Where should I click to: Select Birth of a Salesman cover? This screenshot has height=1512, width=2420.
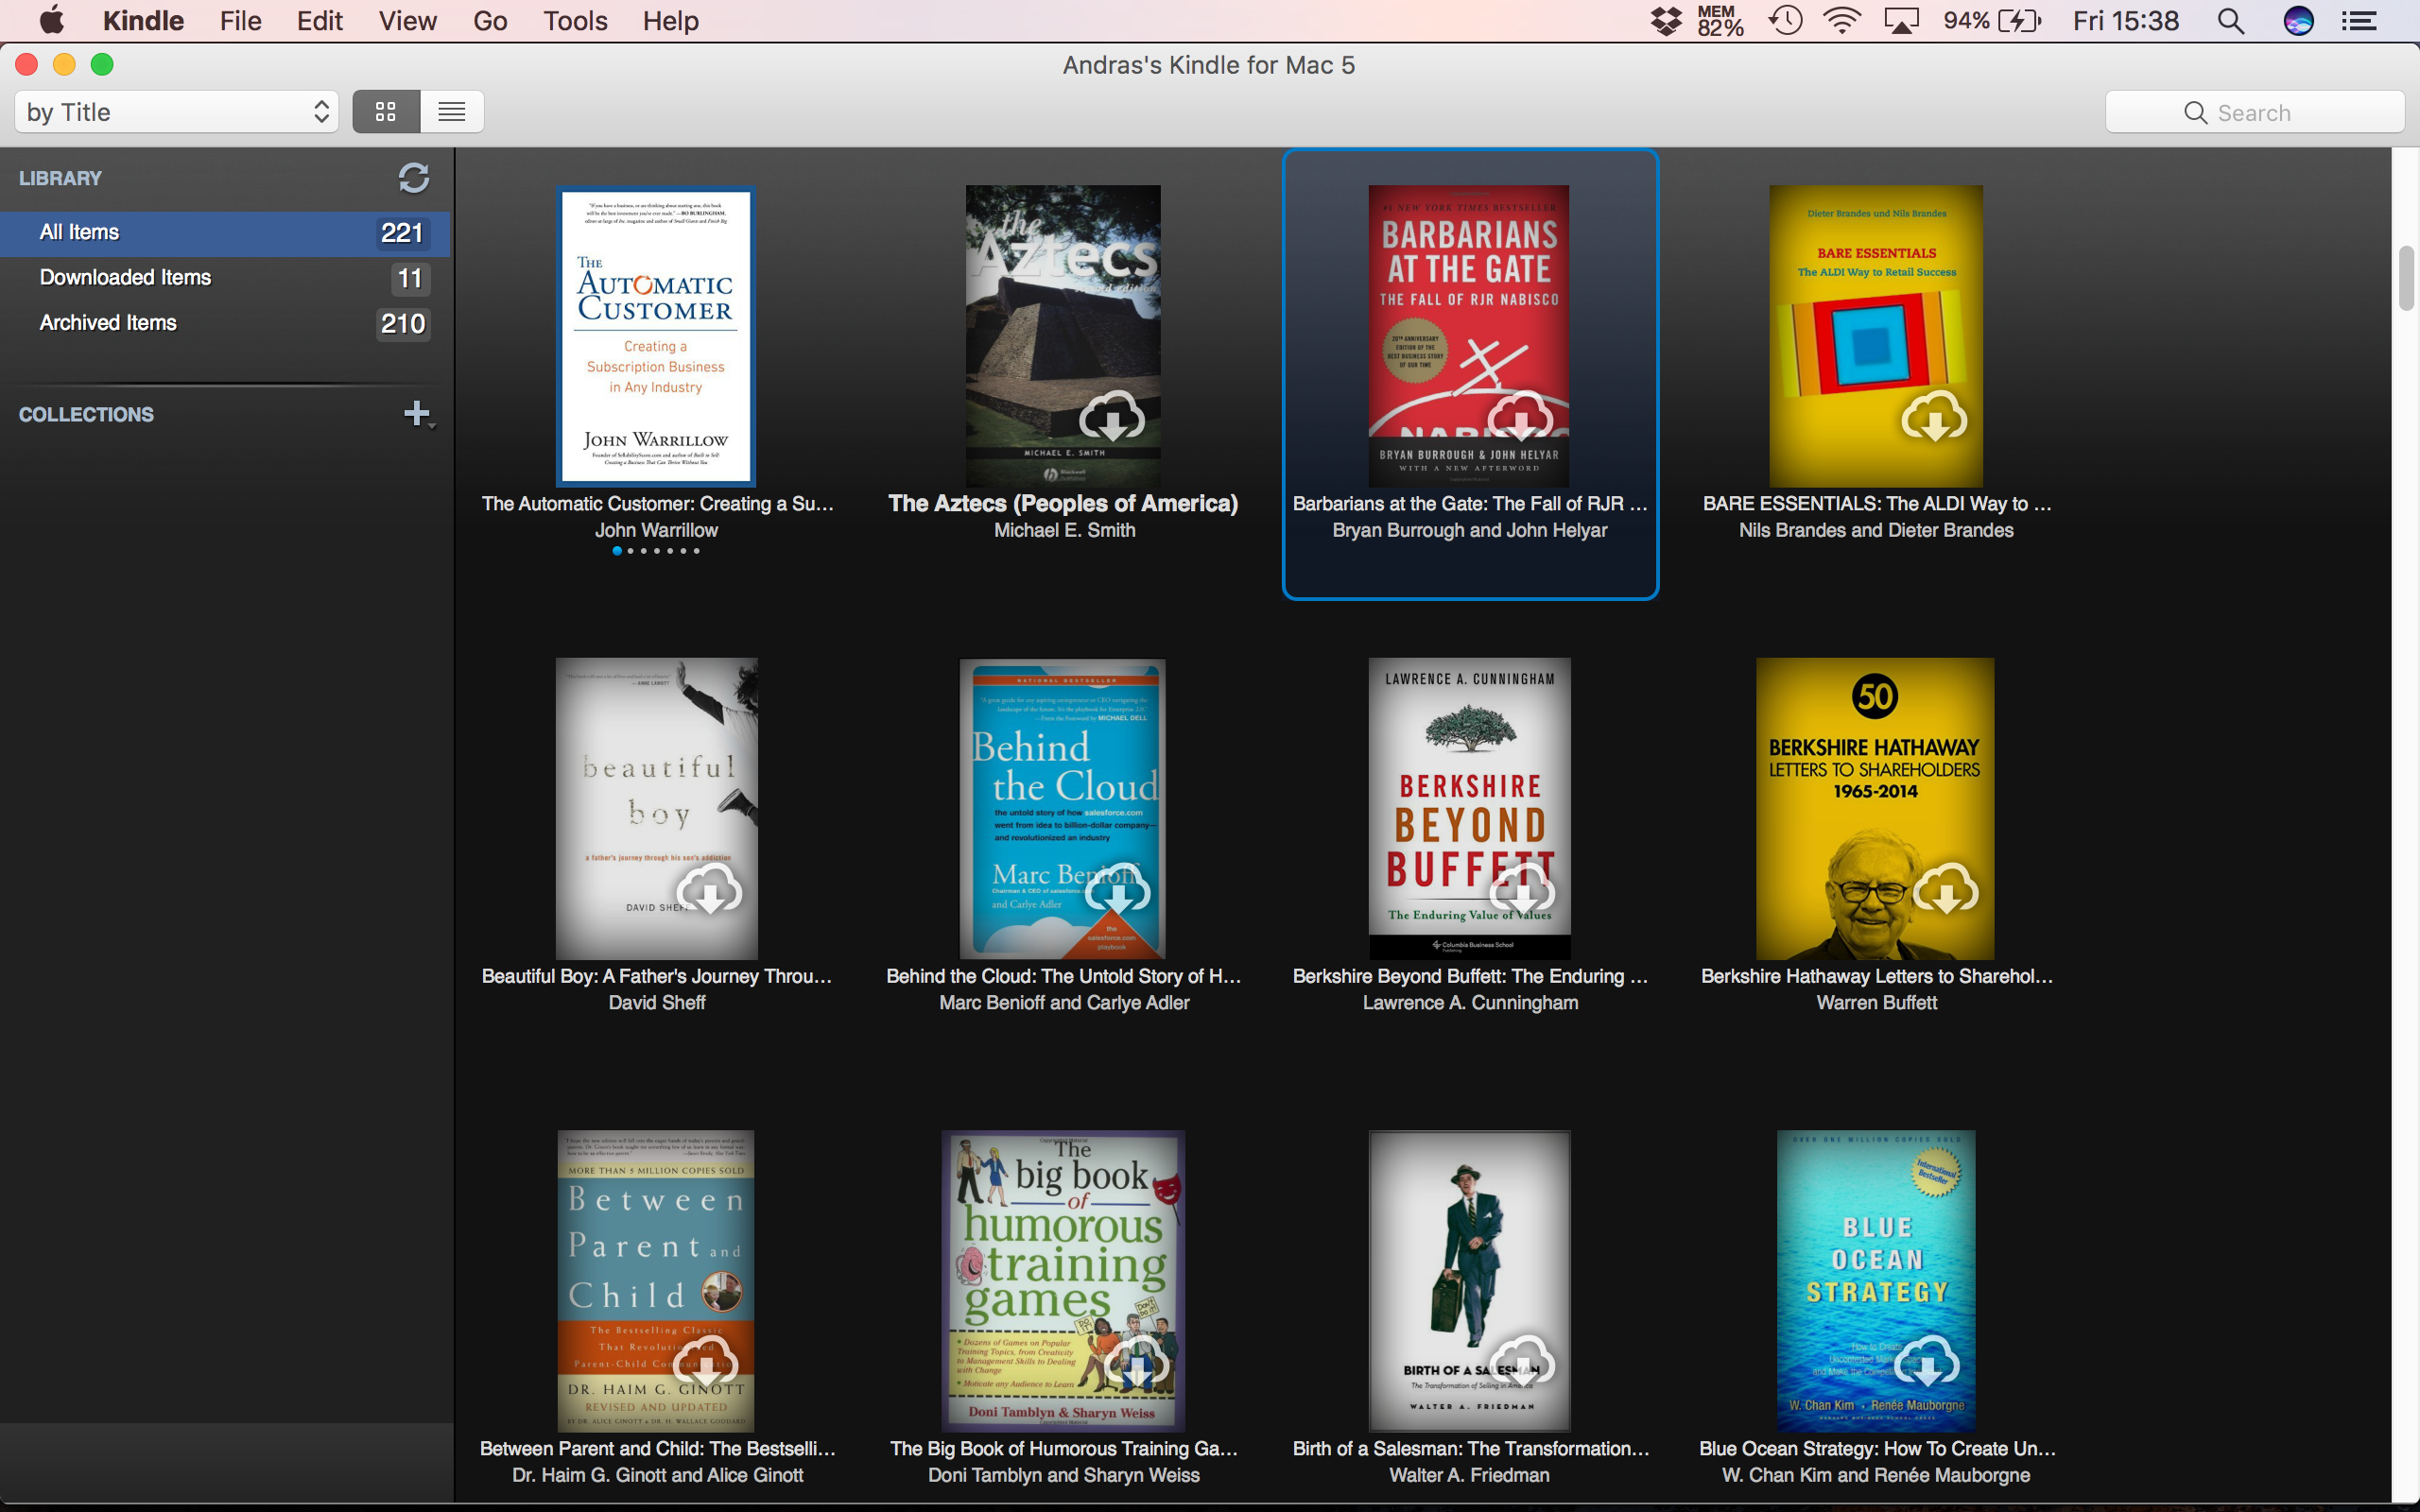(x=1470, y=1281)
